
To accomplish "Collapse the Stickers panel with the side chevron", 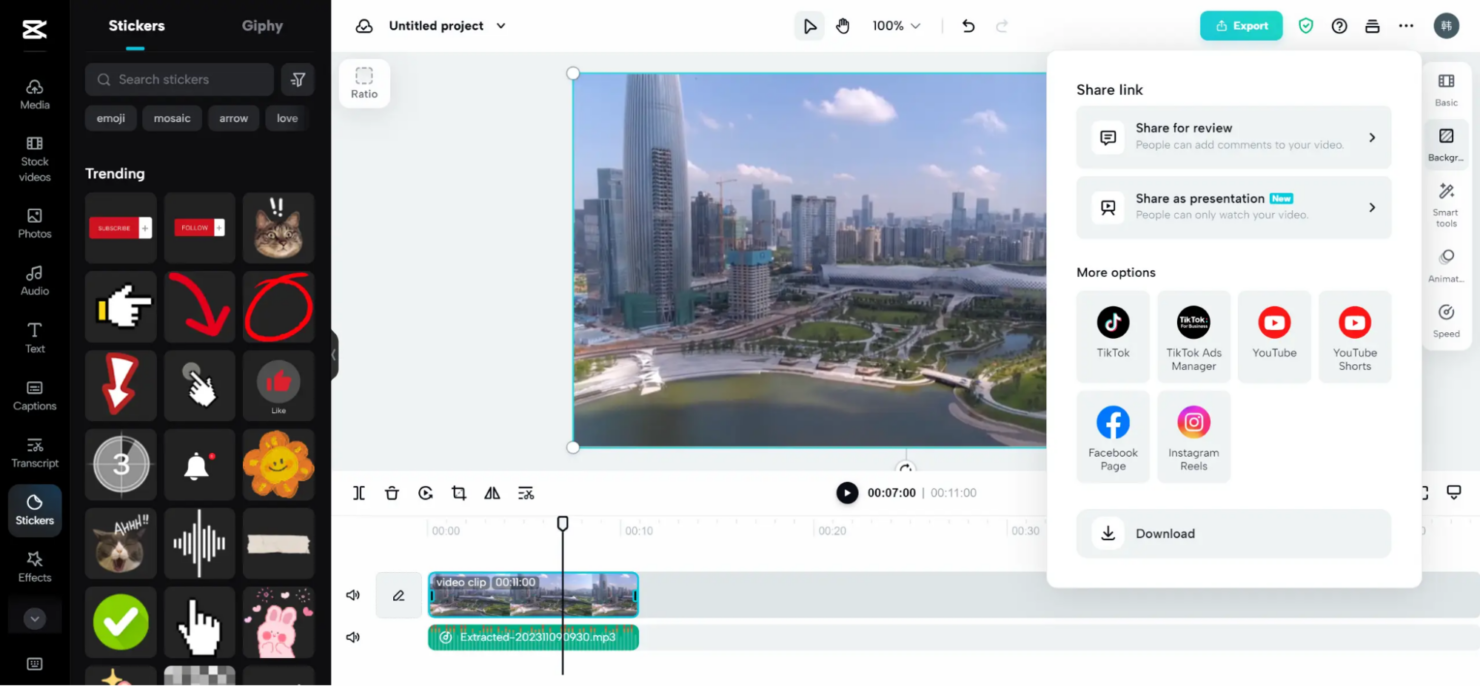I will coord(333,355).
